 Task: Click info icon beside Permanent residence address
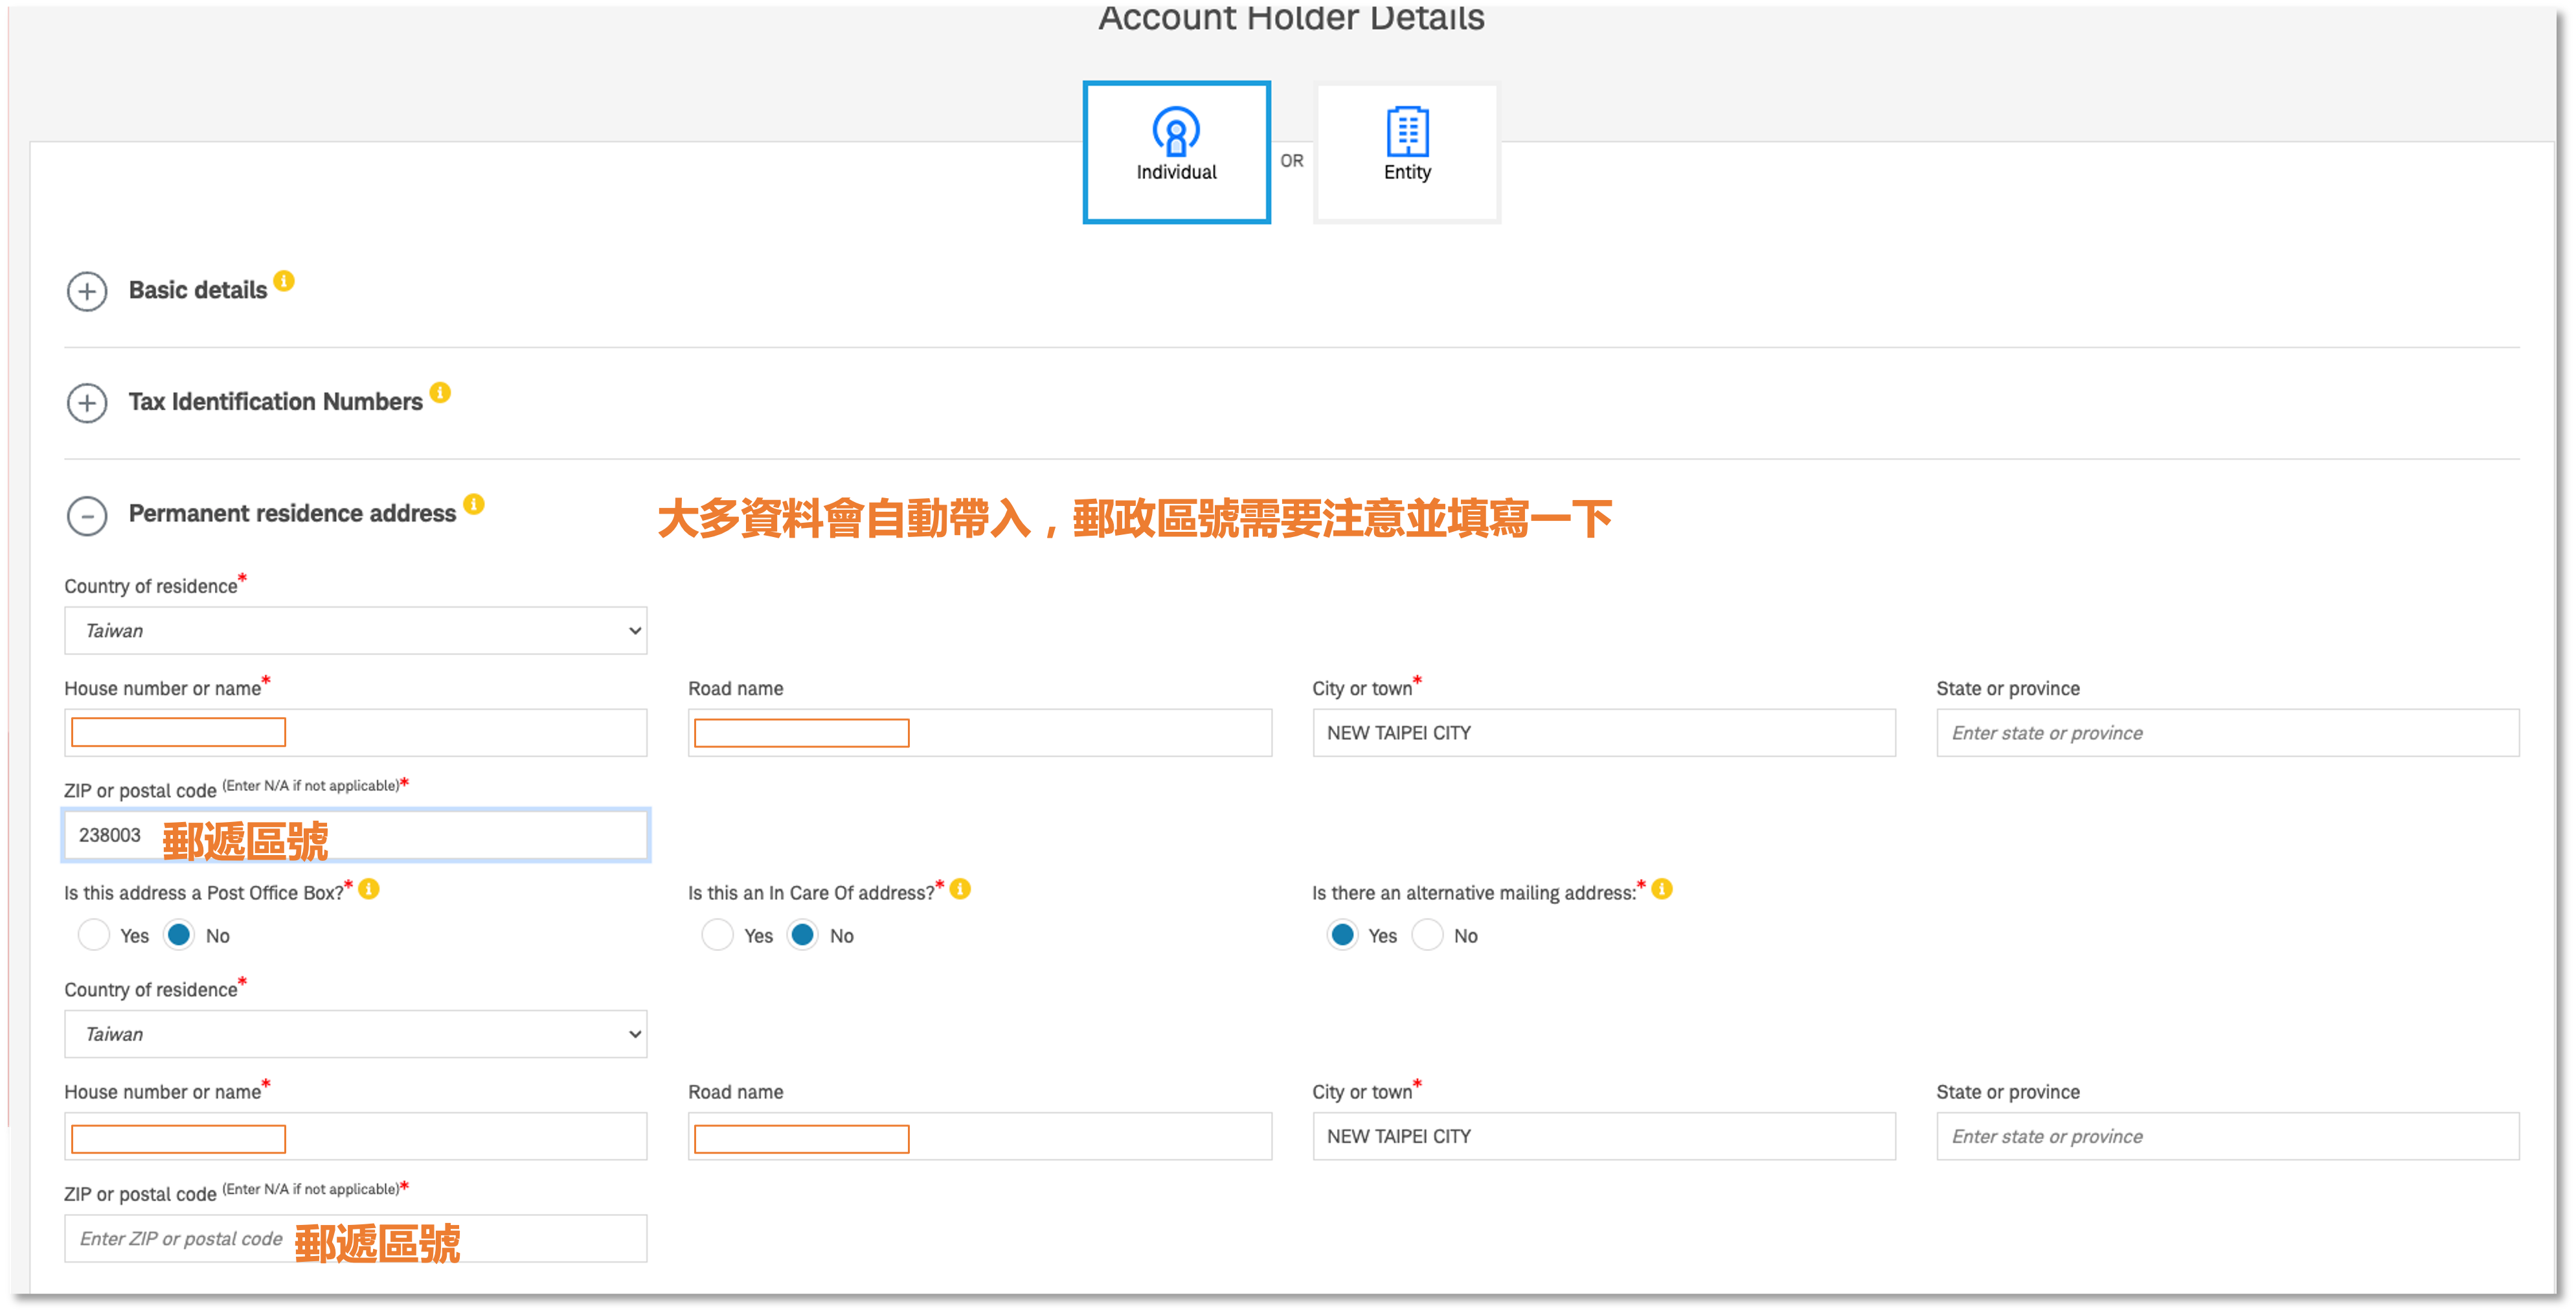(x=474, y=504)
